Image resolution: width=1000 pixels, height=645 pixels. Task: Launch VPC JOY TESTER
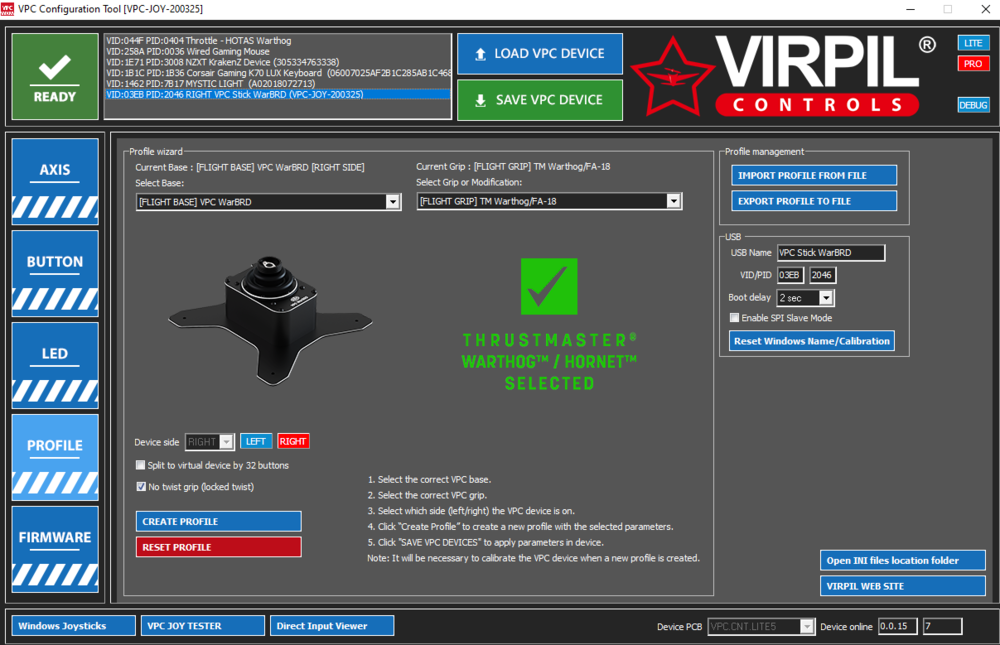[x=203, y=626]
